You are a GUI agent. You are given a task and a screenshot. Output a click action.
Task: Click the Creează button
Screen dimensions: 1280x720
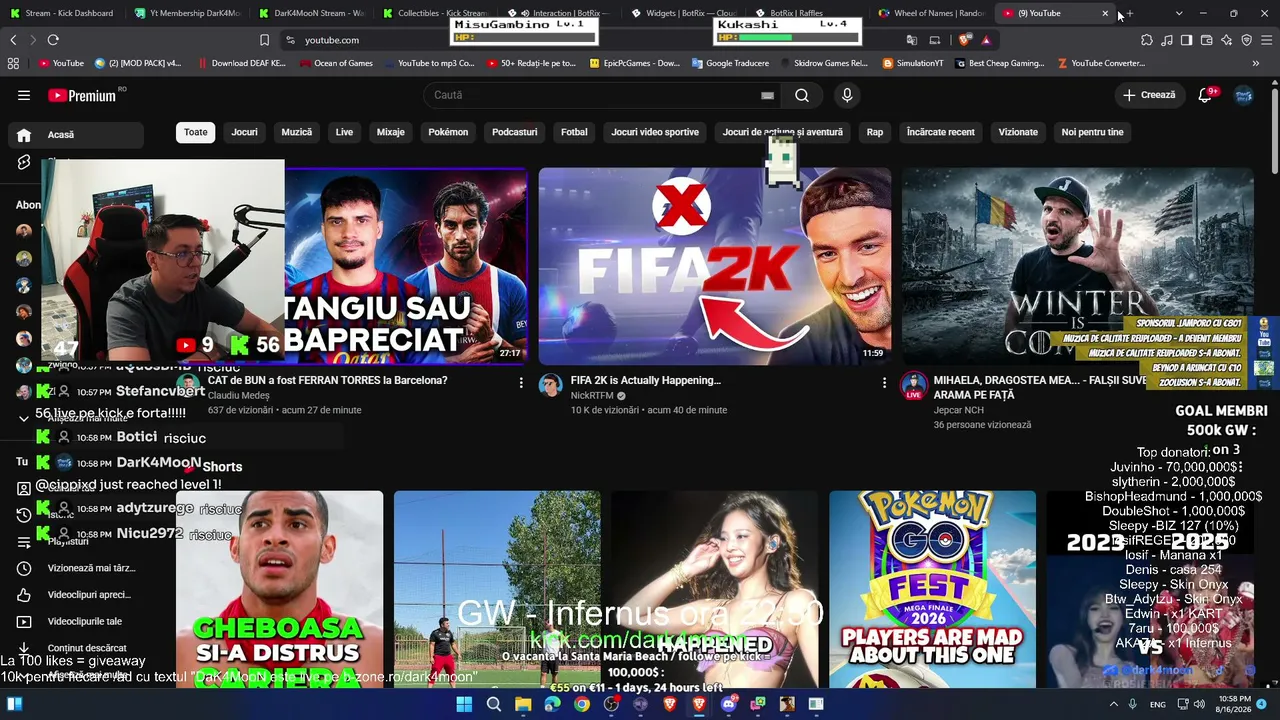point(1149,95)
